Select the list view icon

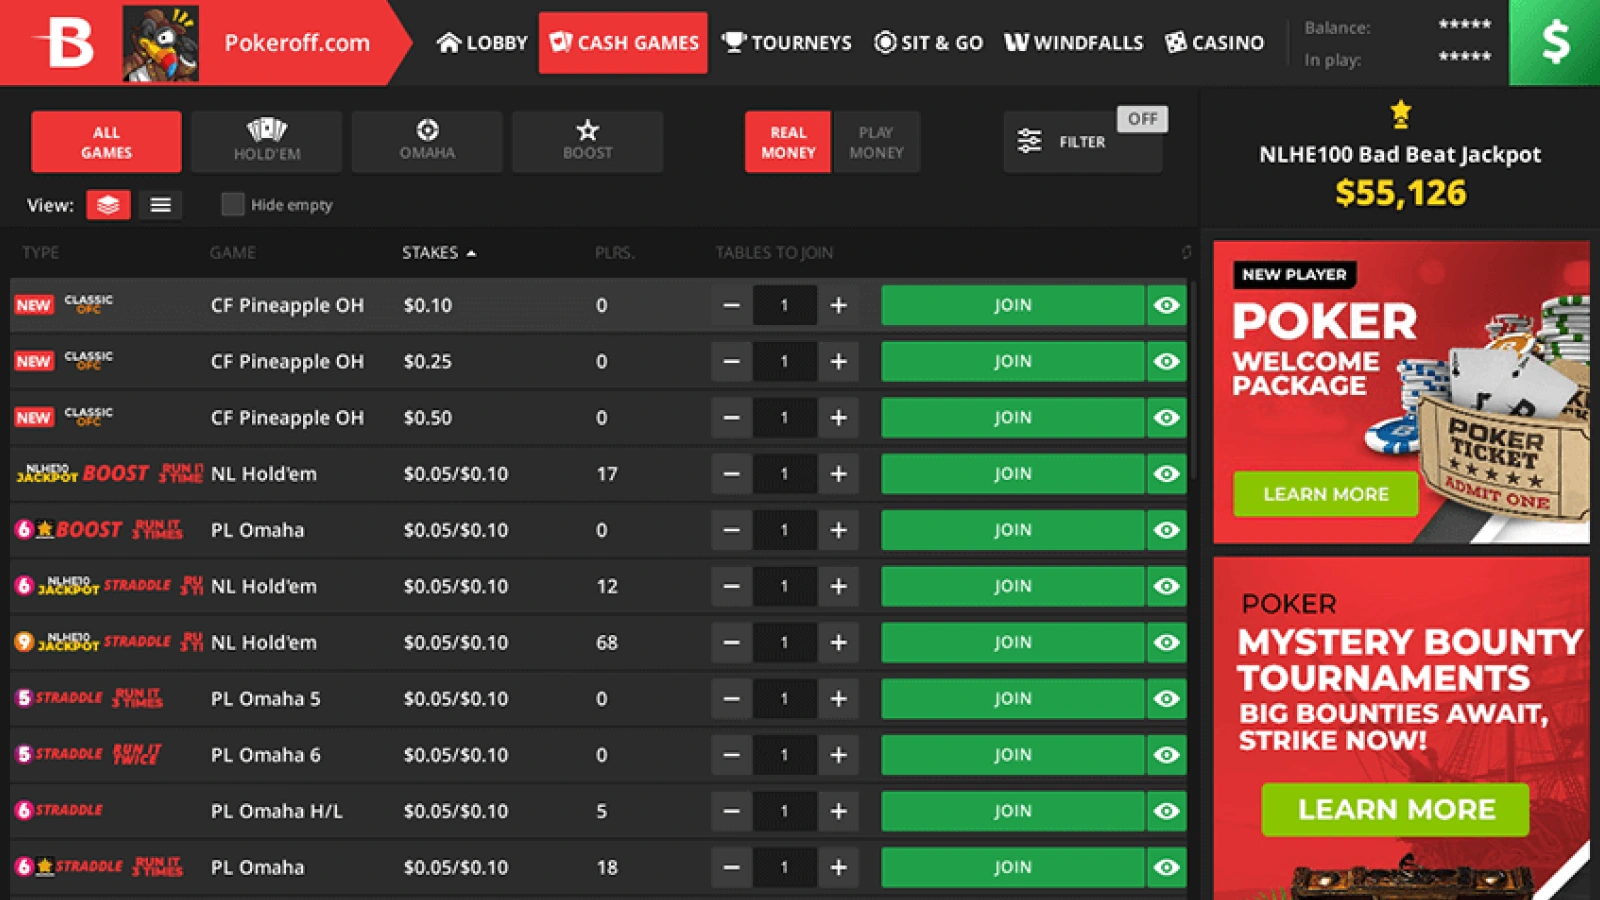click(160, 205)
